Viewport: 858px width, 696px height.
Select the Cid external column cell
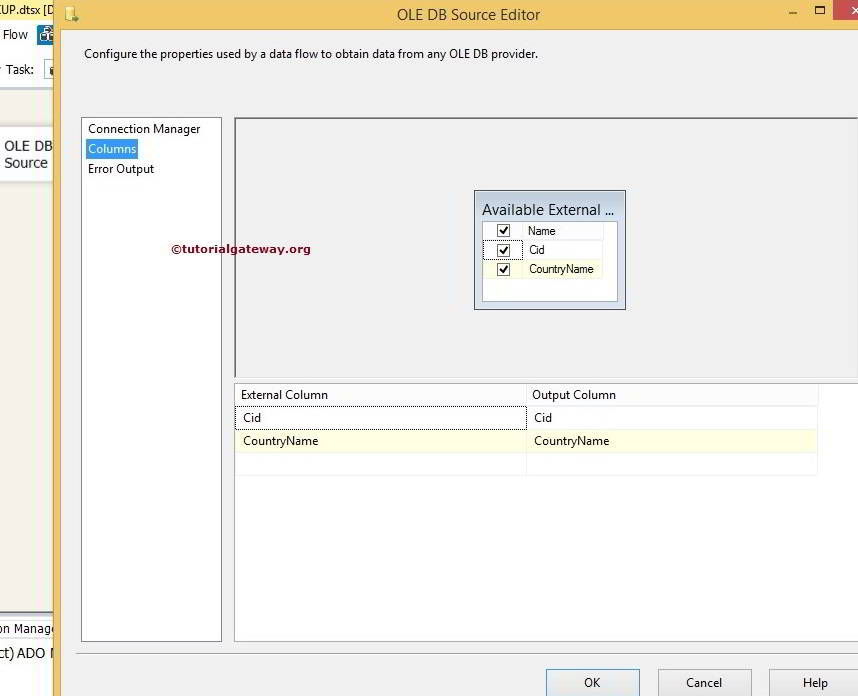tap(381, 417)
